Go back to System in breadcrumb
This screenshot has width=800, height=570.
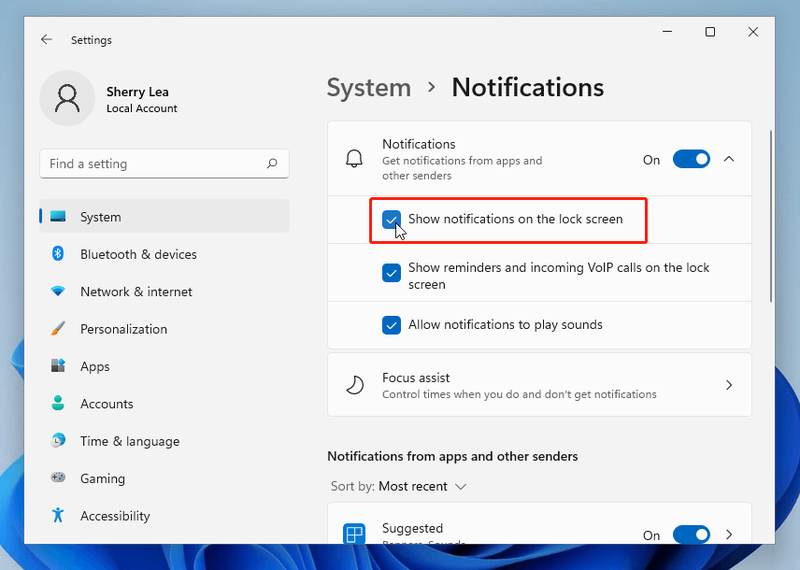coord(369,88)
